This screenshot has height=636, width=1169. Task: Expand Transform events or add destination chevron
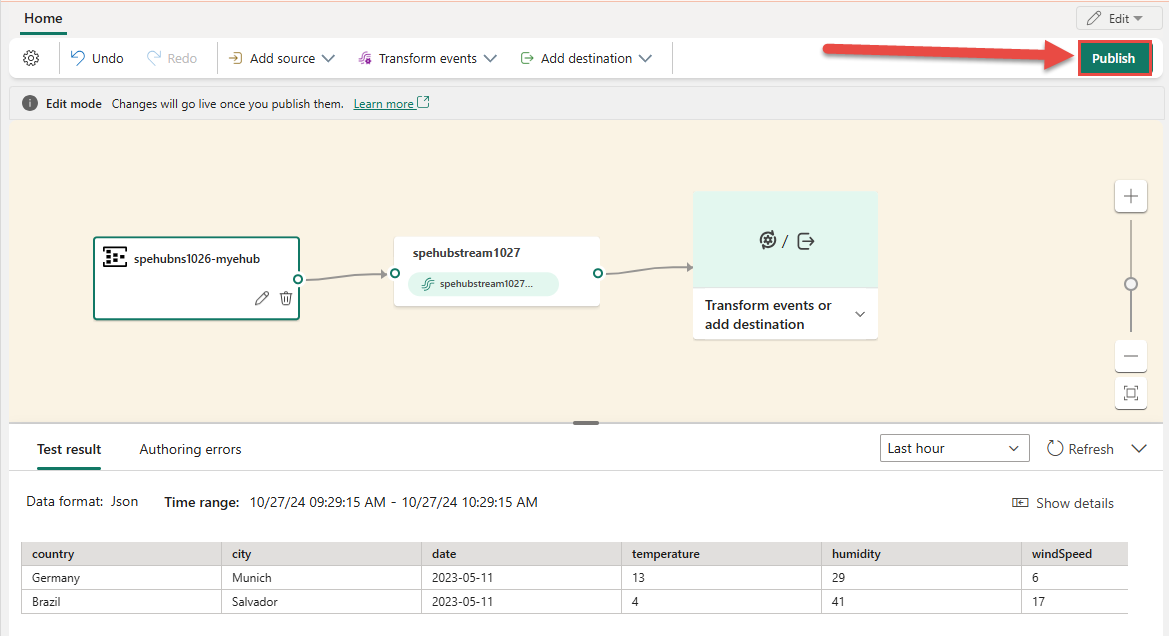coord(860,315)
